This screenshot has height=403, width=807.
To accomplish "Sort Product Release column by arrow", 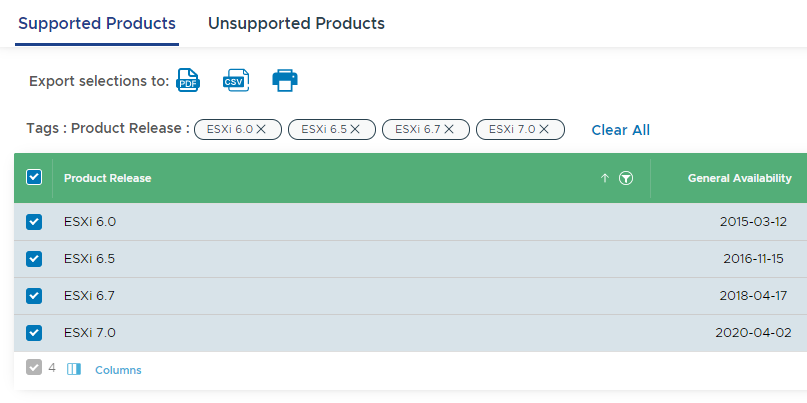I will [605, 178].
